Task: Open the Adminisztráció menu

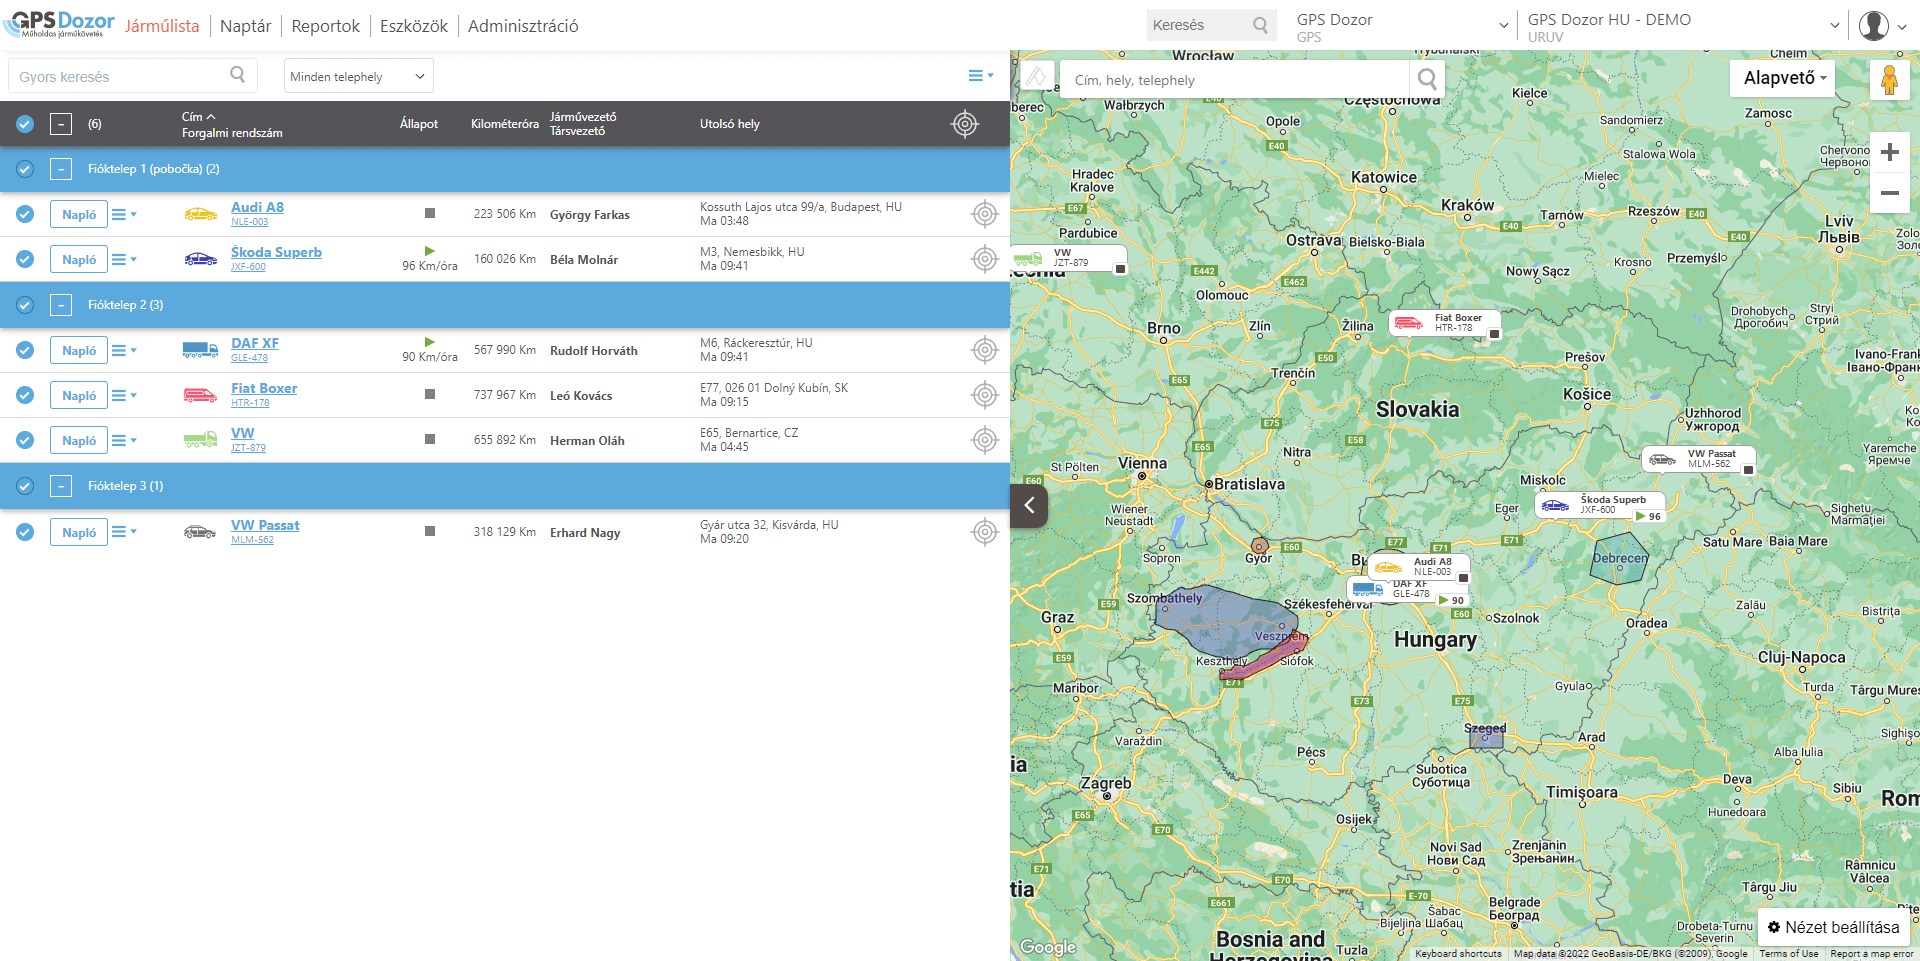Action: (523, 26)
